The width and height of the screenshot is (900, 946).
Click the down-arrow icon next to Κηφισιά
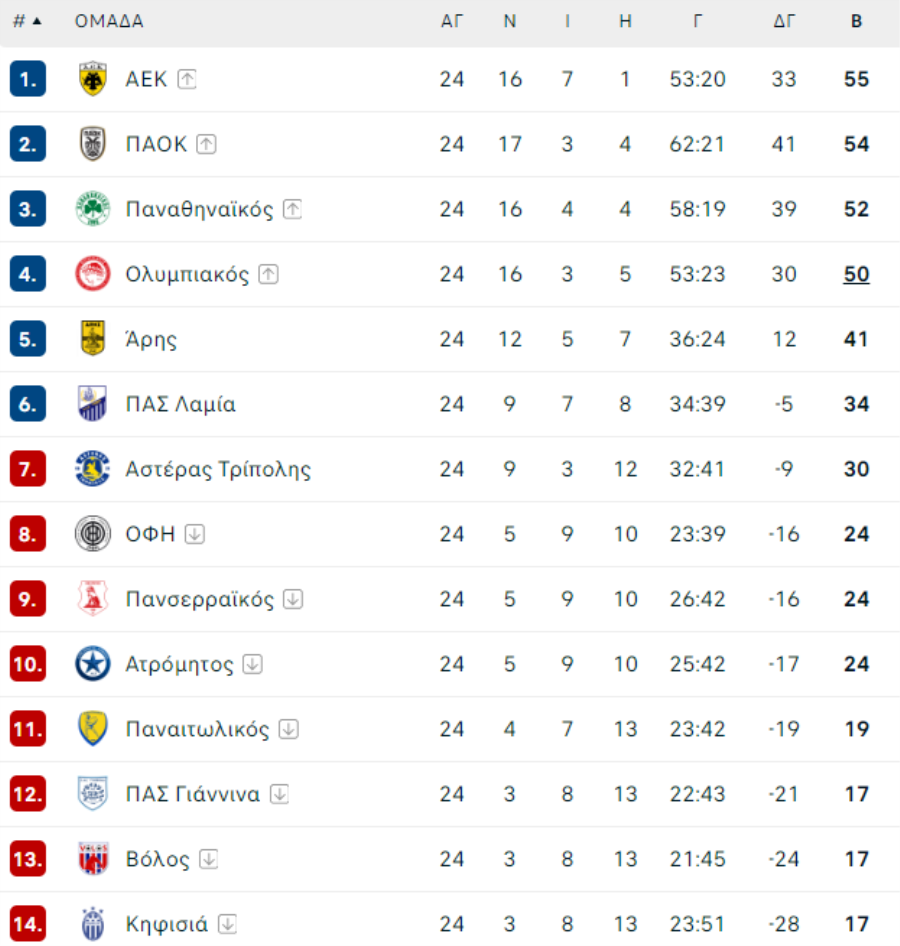[227, 924]
